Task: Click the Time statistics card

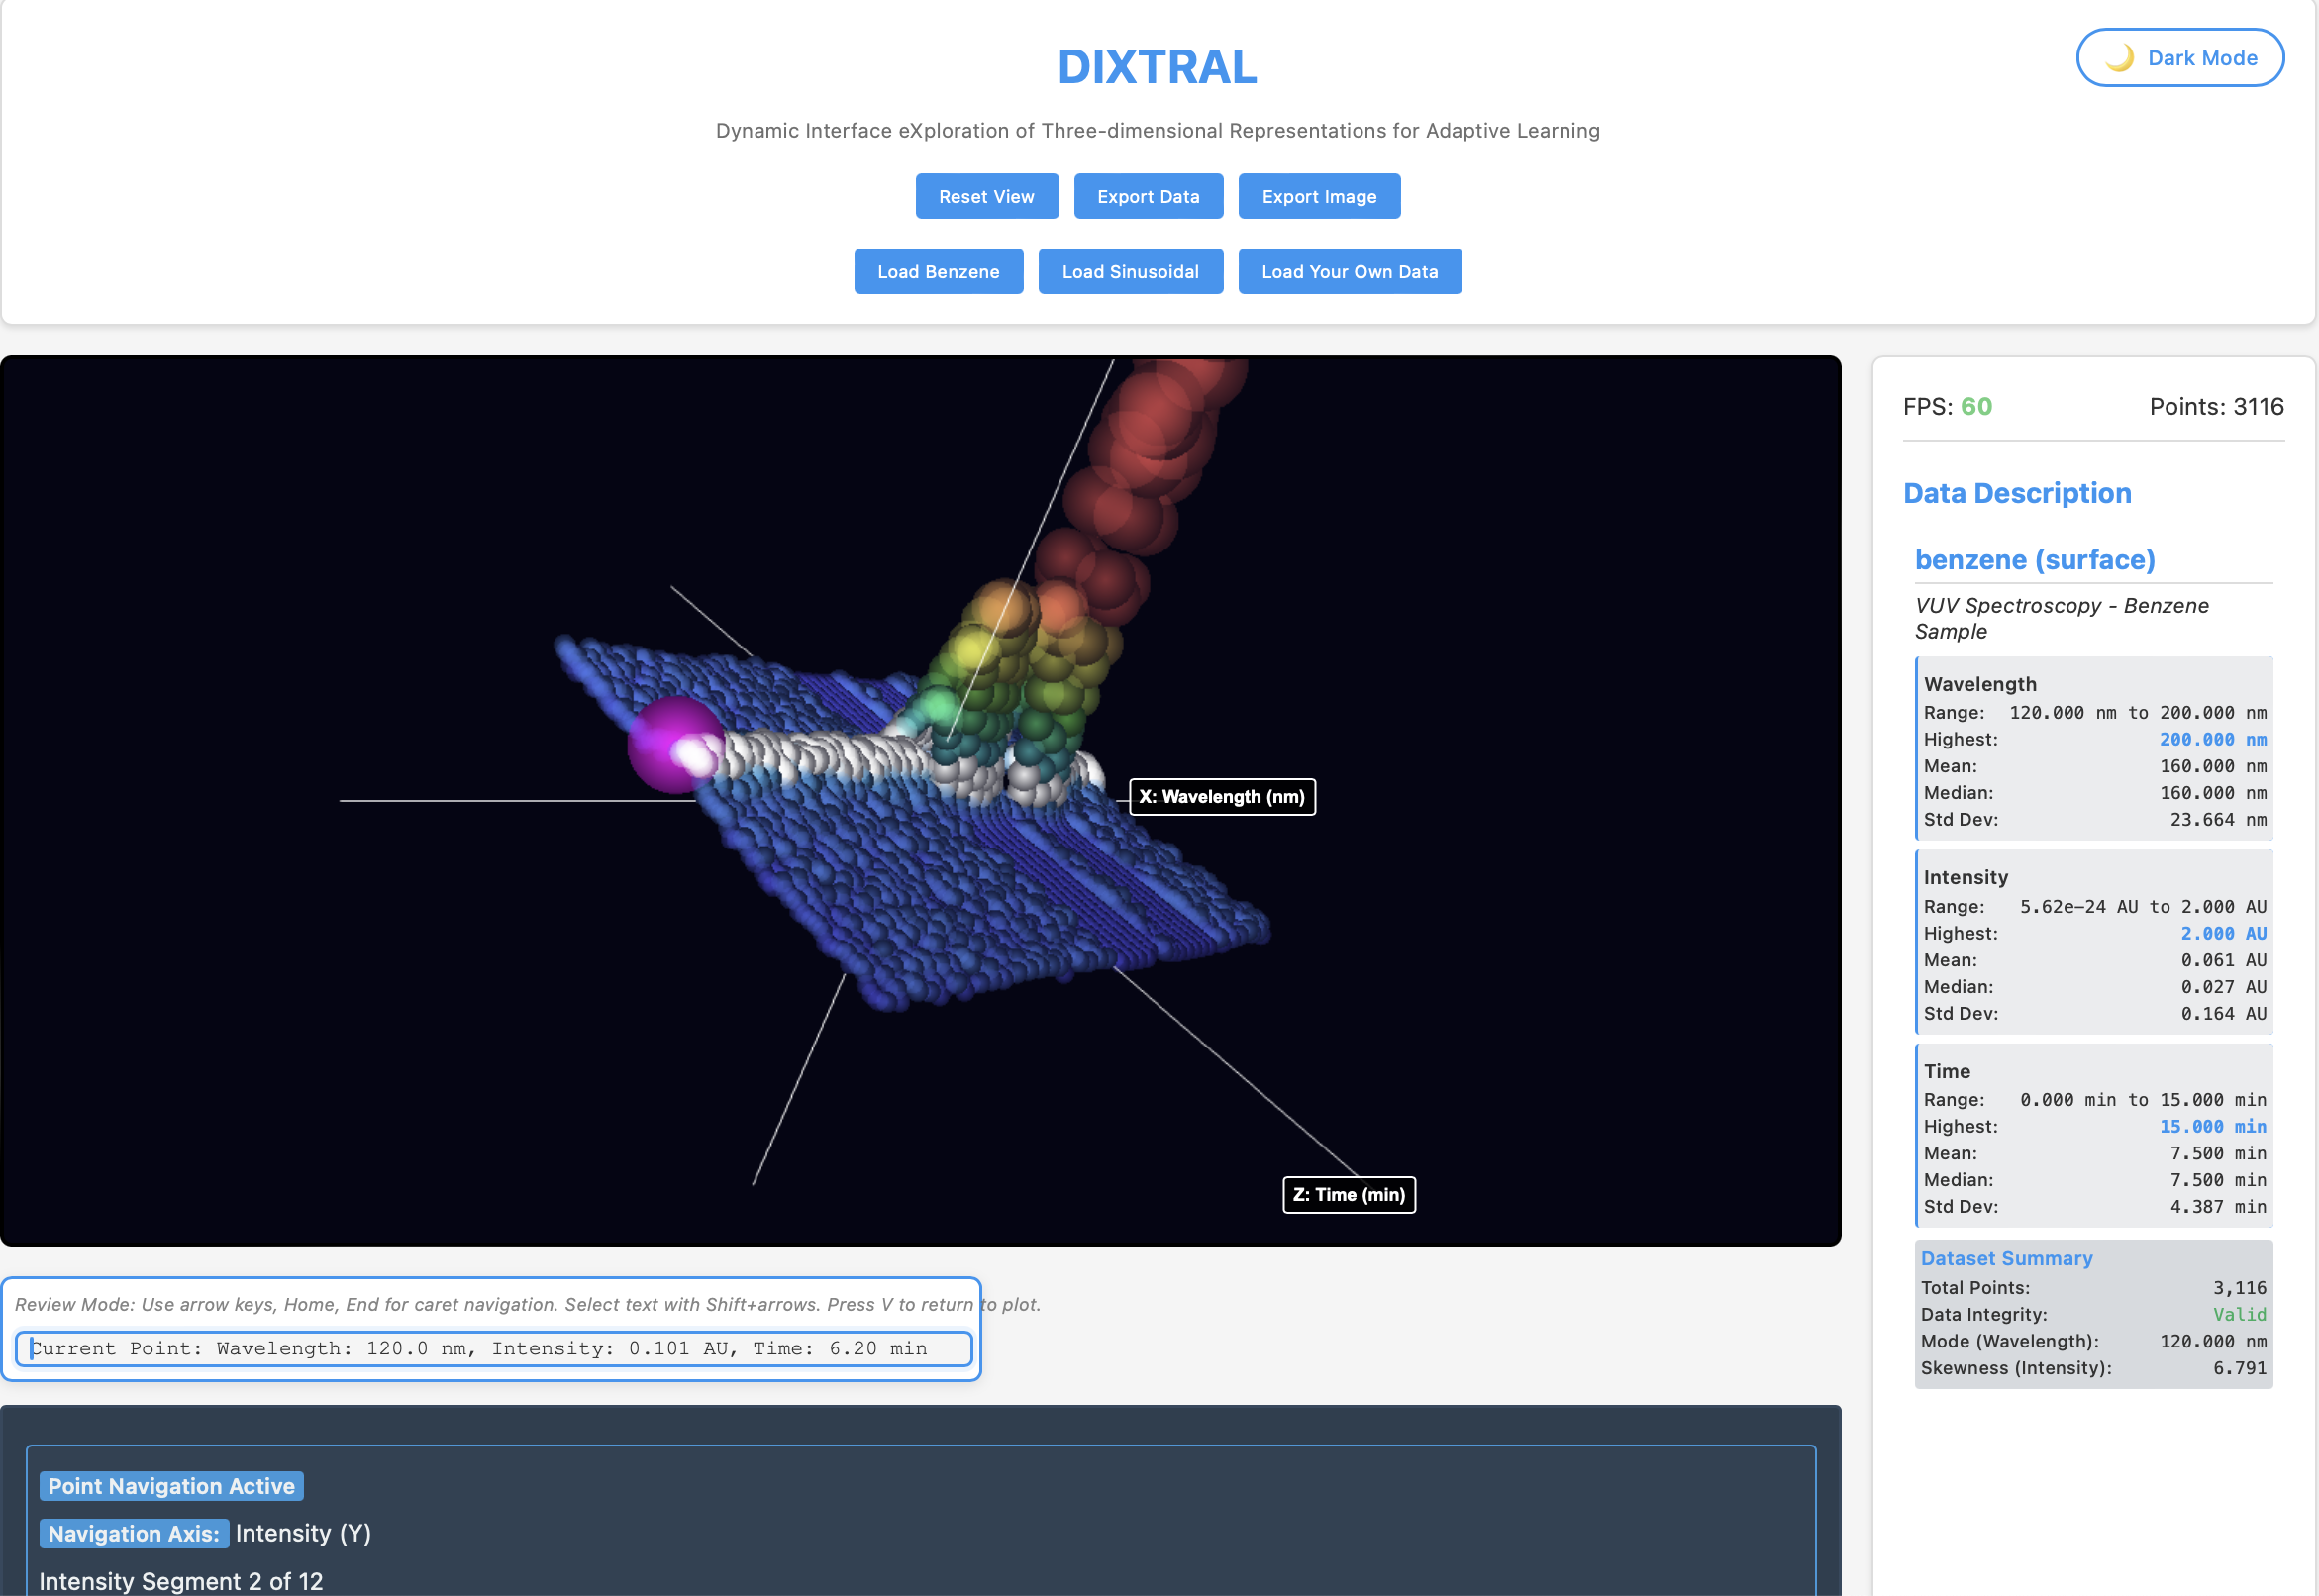Action: pos(2092,1137)
